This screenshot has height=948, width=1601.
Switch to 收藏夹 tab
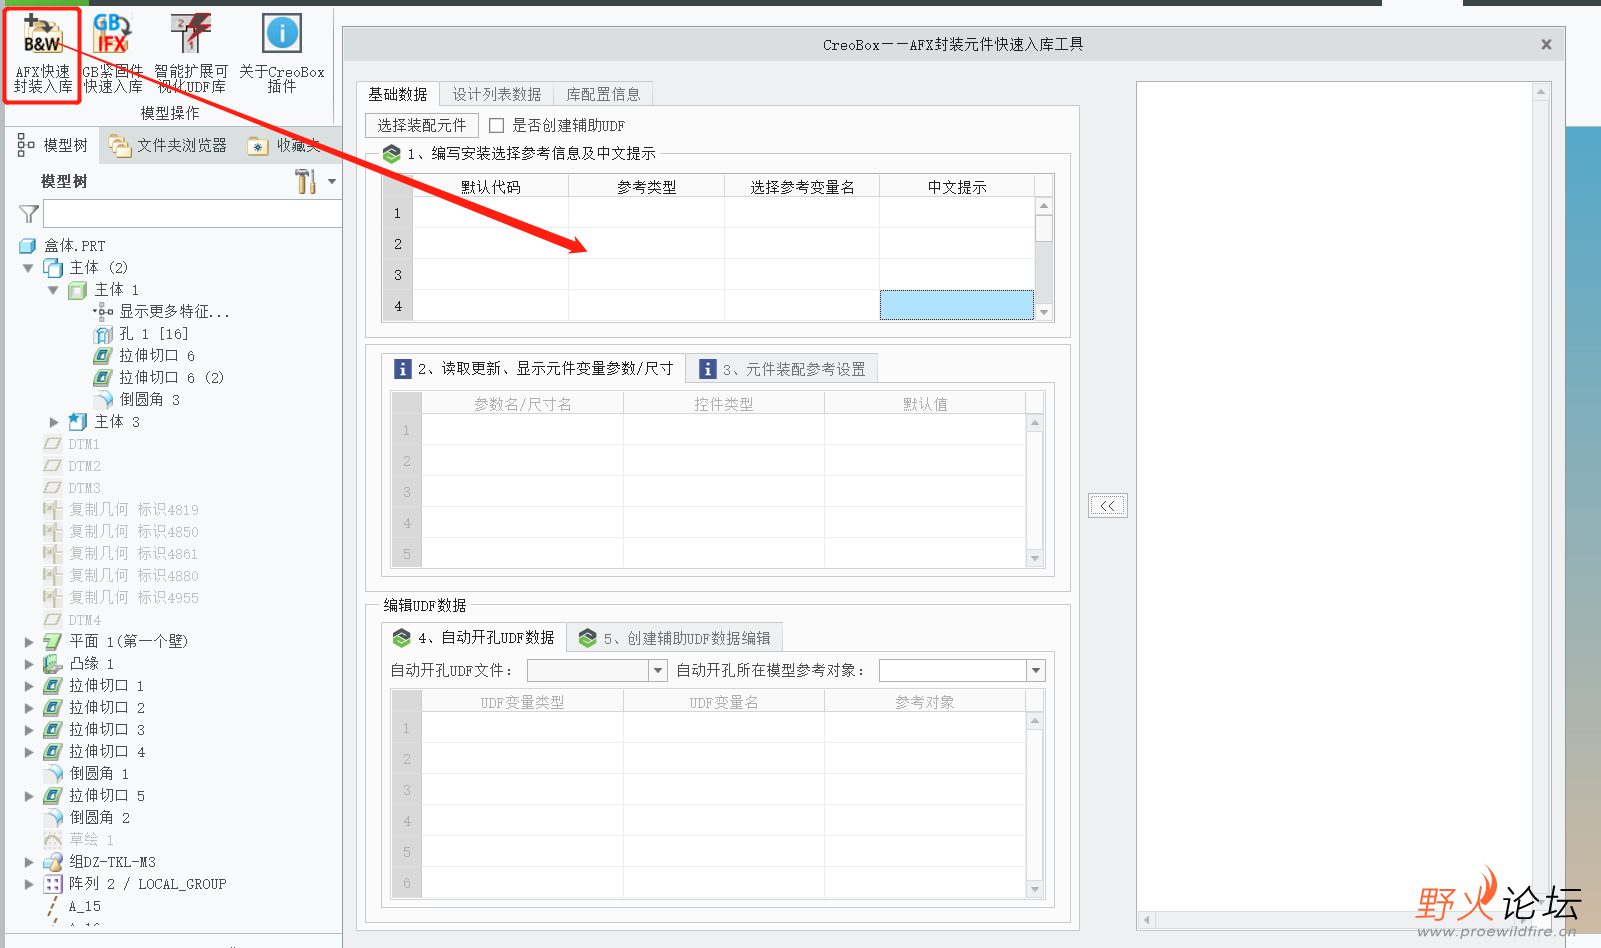286,146
